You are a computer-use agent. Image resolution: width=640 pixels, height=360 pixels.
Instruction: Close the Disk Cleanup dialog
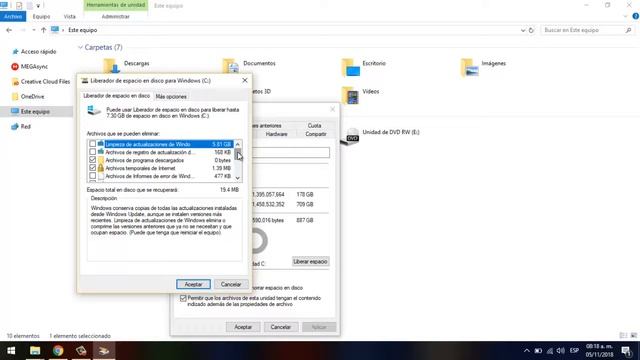[245, 80]
